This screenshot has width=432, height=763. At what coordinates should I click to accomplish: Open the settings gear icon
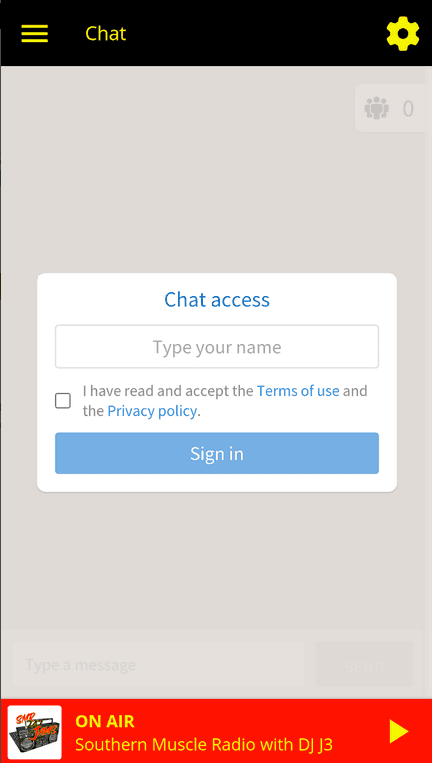pos(403,34)
